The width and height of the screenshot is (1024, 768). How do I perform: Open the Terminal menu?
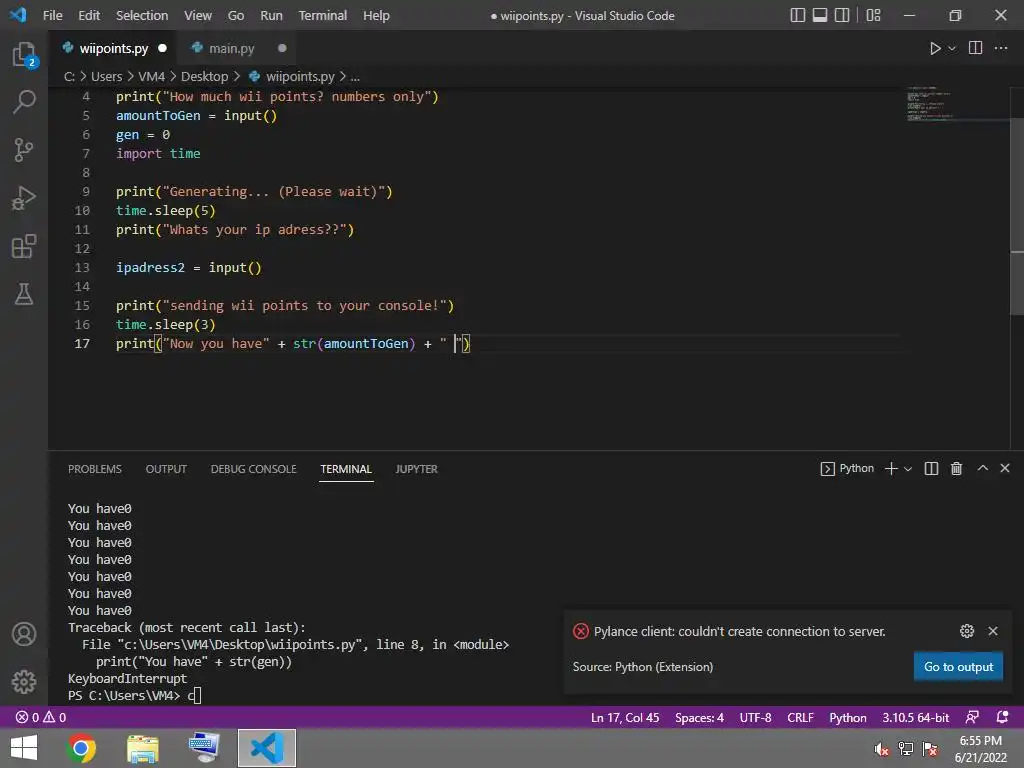pyautogui.click(x=323, y=15)
